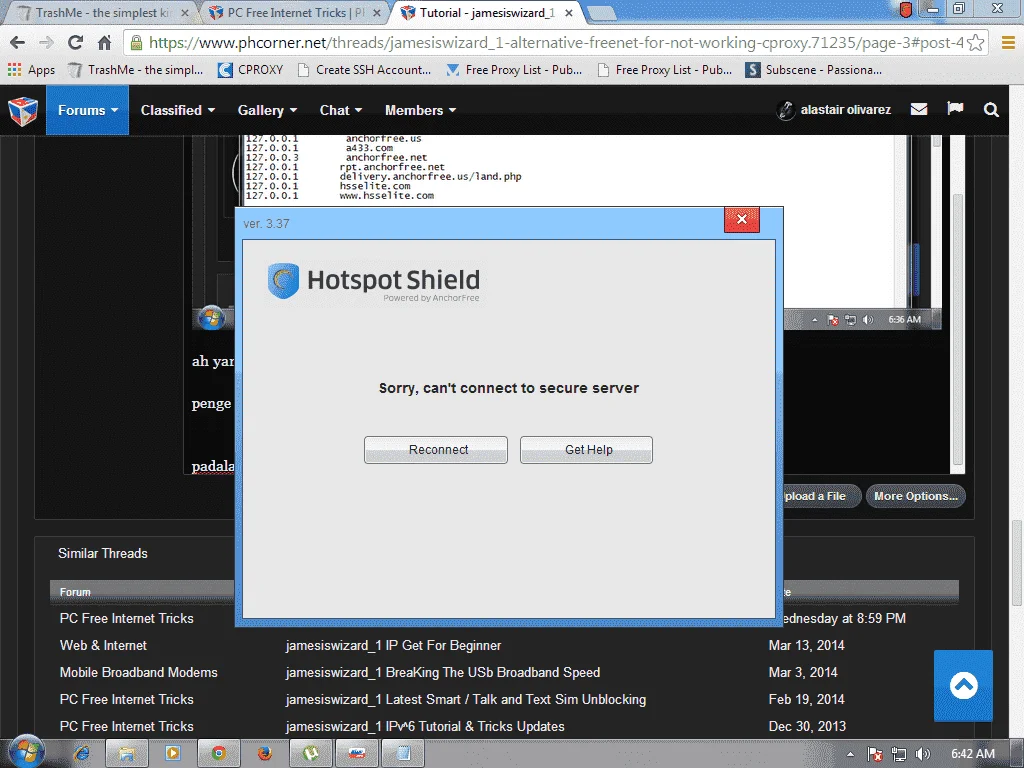Open IPv6 Tutorial & Tricks Updates thread
Image resolution: width=1024 pixels, height=768 pixels.
point(425,726)
